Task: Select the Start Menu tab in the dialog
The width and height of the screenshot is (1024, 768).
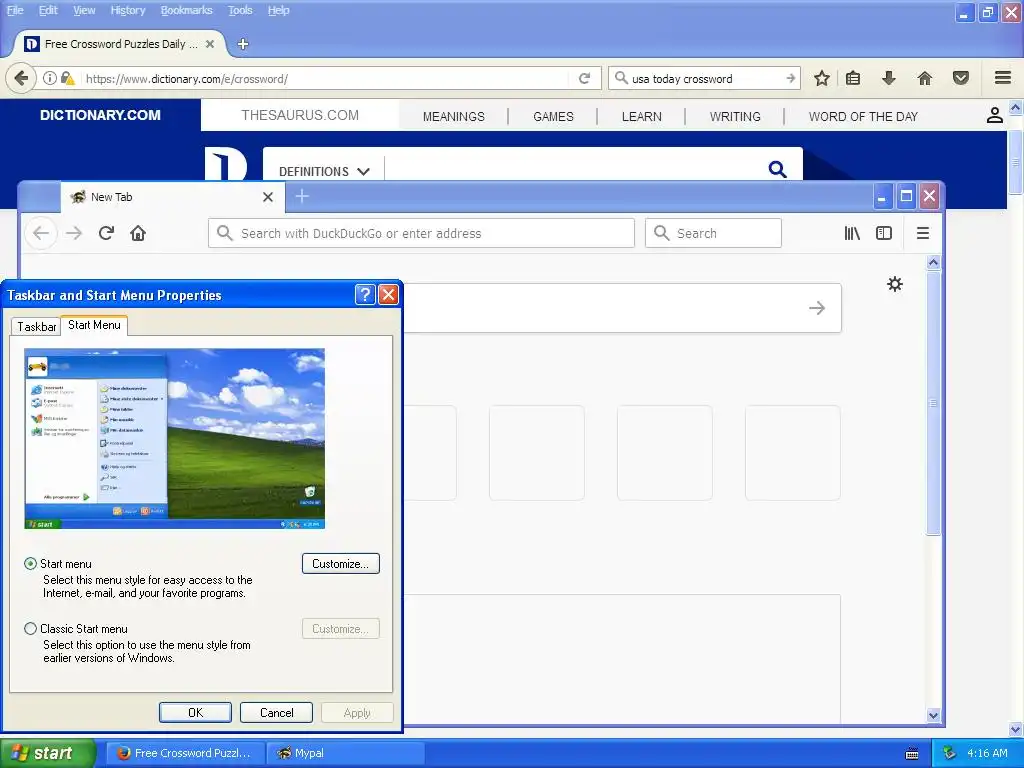Action: click(x=94, y=325)
